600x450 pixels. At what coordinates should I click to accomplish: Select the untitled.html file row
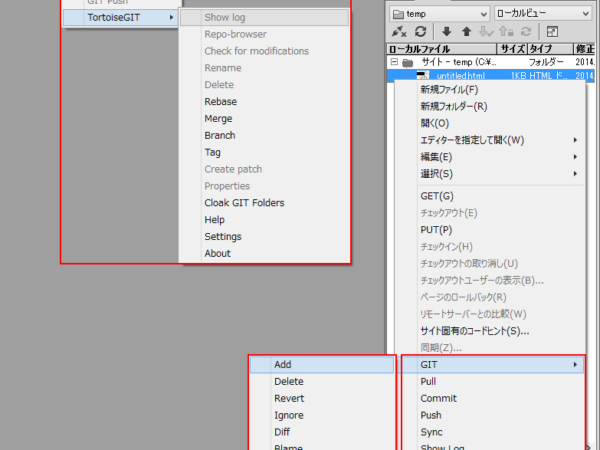pos(491,75)
